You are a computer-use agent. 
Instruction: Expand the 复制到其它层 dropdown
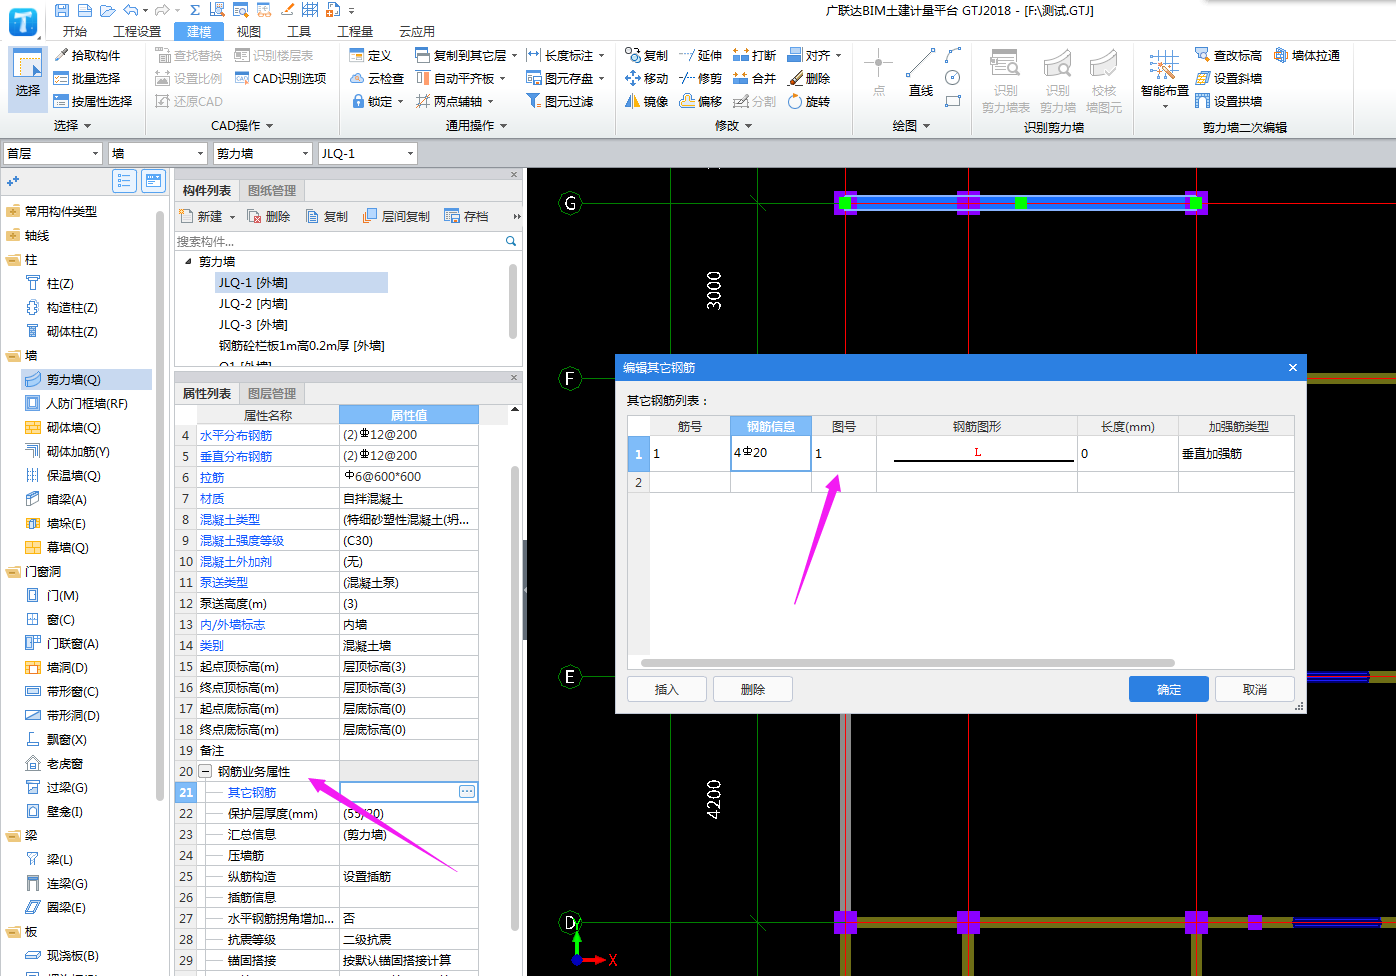[x=514, y=55]
